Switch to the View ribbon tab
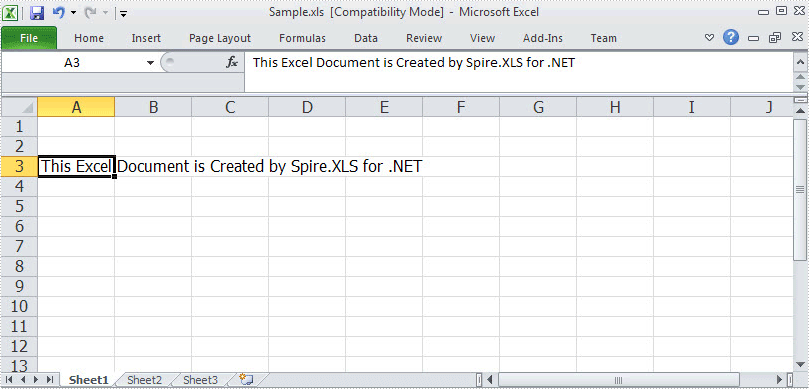The height and width of the screenshot is (389, 809). (x=482, y=38)
